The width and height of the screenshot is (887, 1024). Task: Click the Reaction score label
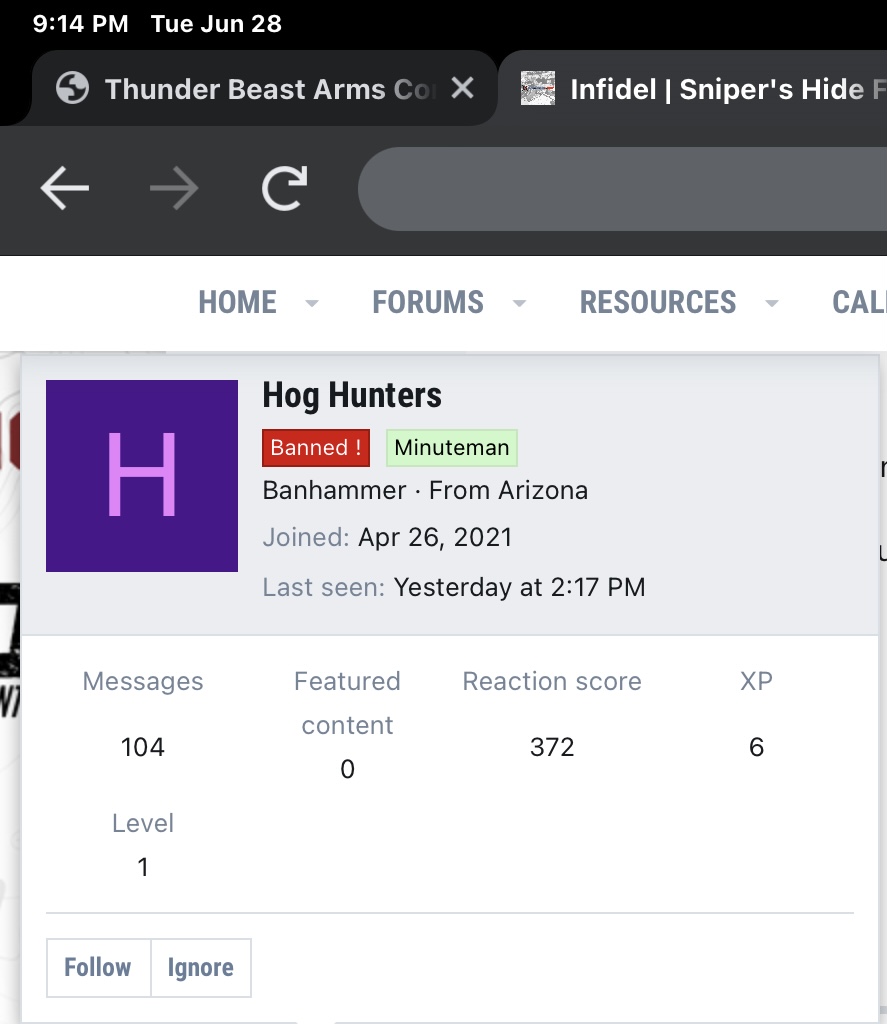tap(552, 681)
